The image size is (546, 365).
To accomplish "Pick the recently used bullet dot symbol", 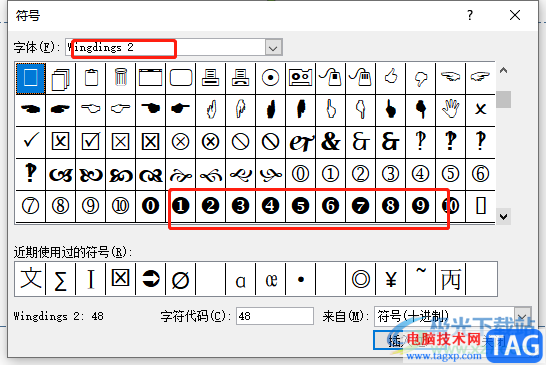I will 301,279.
